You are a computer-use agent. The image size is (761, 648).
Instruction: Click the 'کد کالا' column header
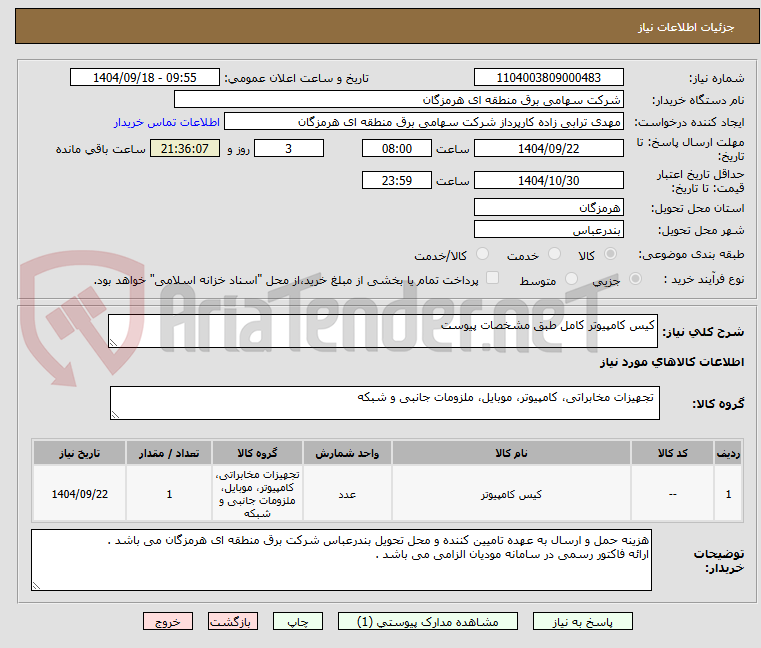[x=672, y=453]
